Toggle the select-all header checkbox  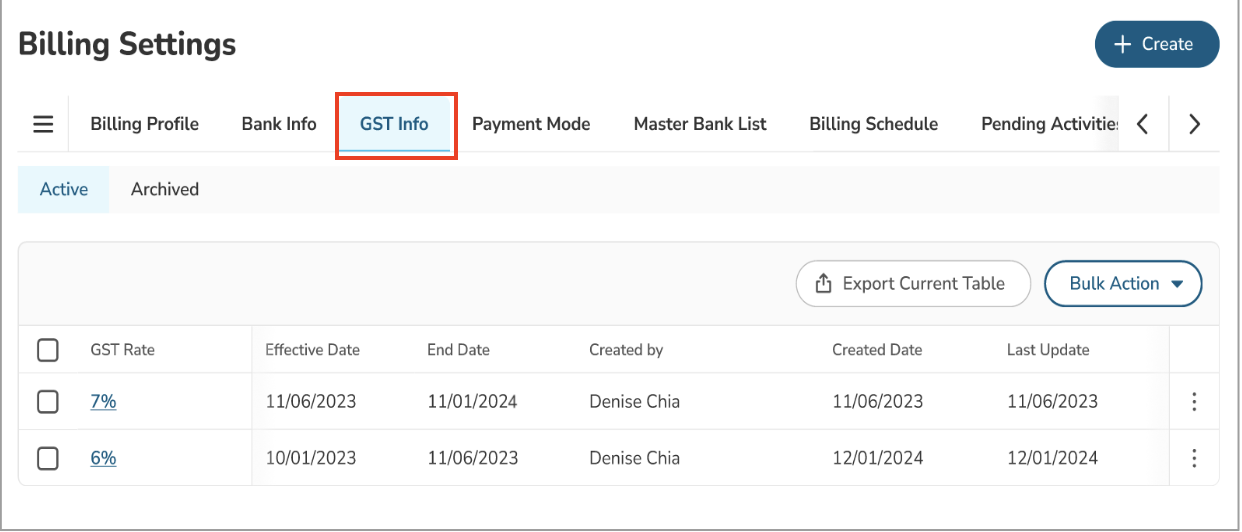(x=47, y=350)
